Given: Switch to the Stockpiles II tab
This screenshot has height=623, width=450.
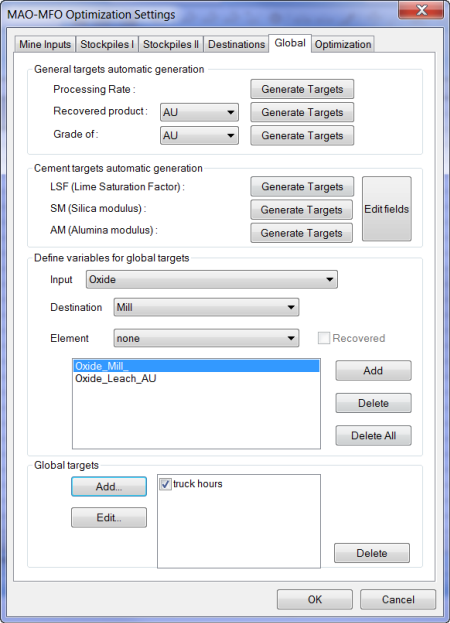Looking at the screenshot, I should [171, 44].
